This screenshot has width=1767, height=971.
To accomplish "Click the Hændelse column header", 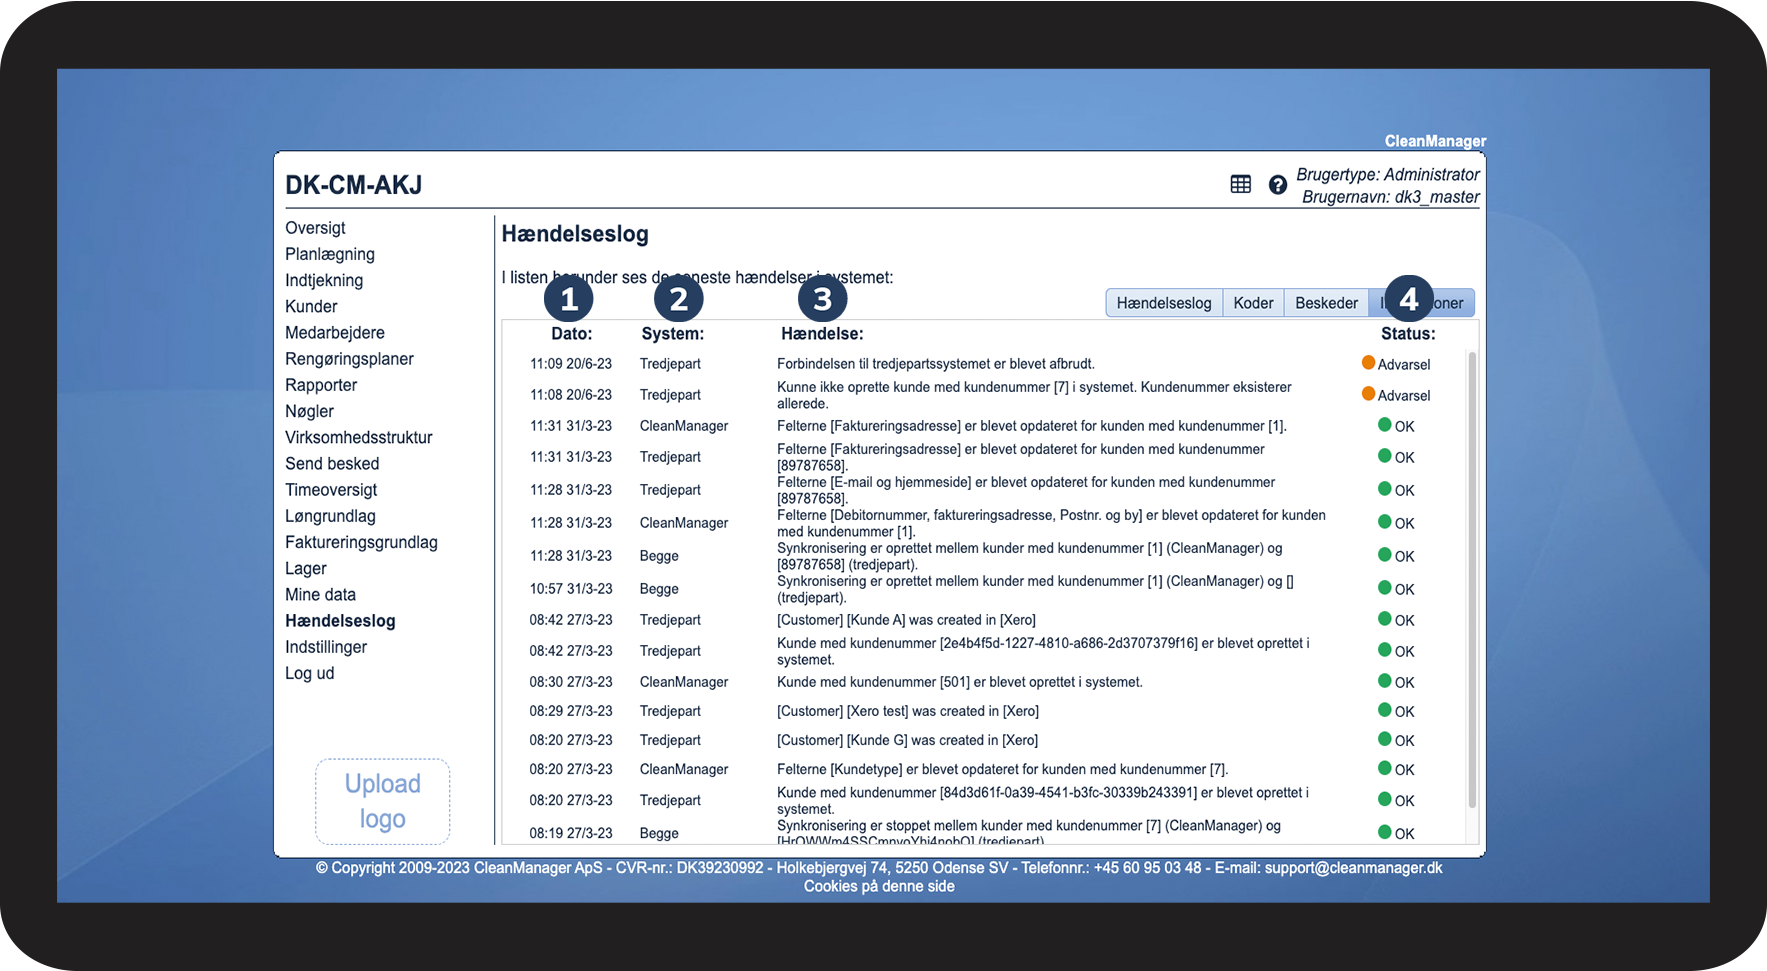I will (822, 334).
